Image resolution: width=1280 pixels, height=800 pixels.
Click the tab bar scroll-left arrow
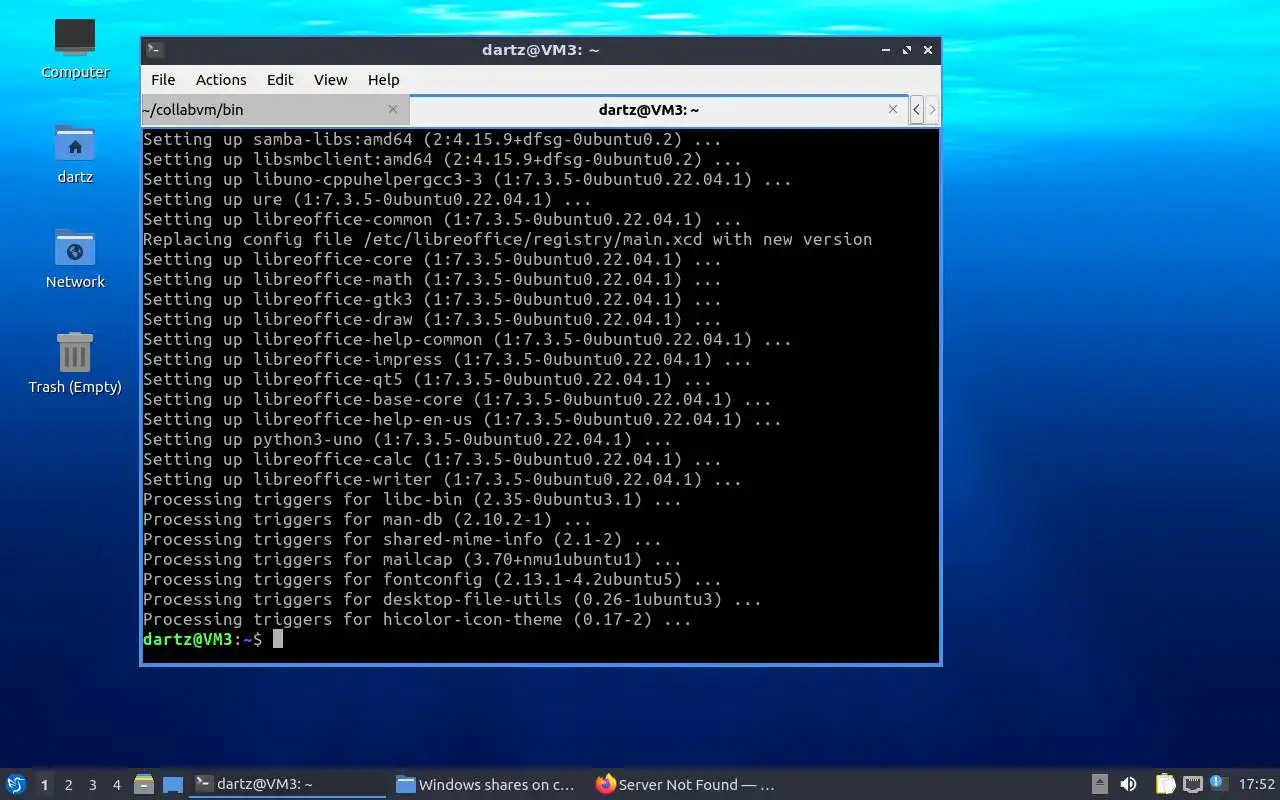(916, 110)
